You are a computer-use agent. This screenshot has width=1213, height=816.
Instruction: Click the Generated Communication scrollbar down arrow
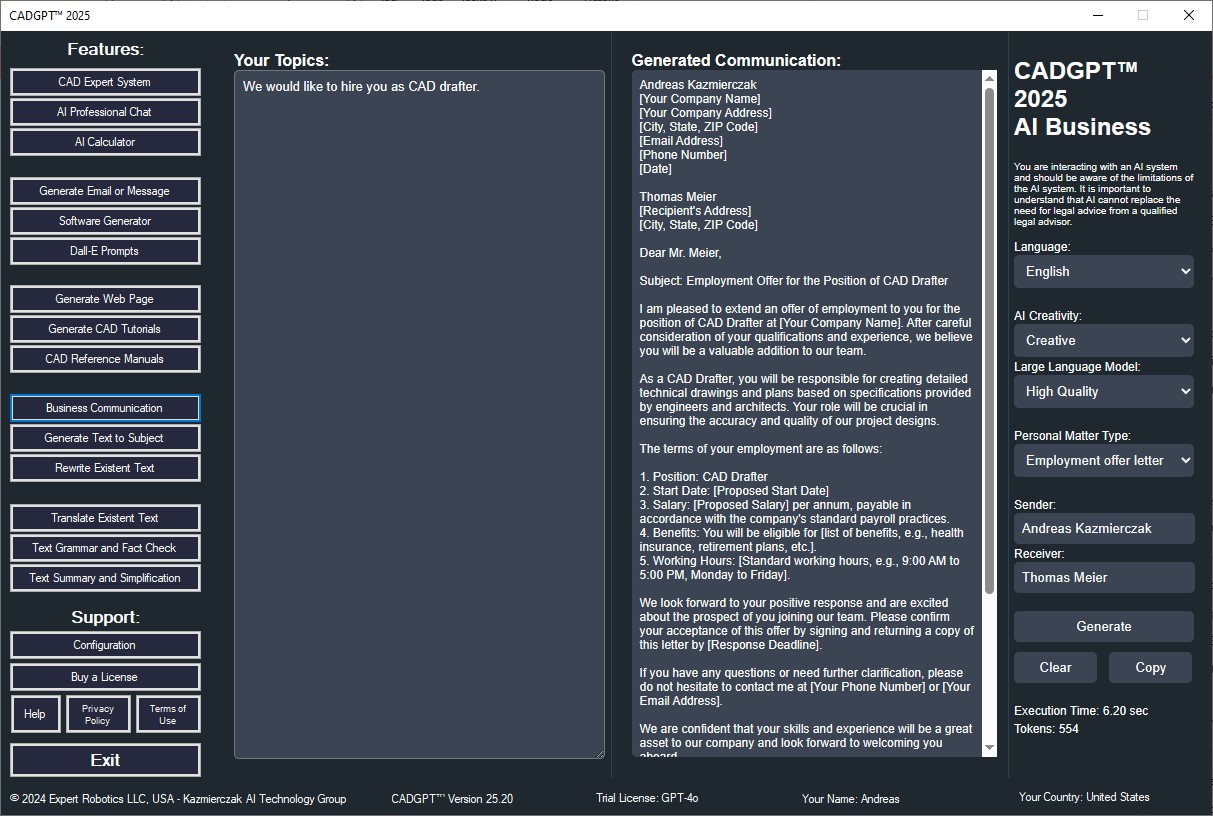click(x=989, y=748)
